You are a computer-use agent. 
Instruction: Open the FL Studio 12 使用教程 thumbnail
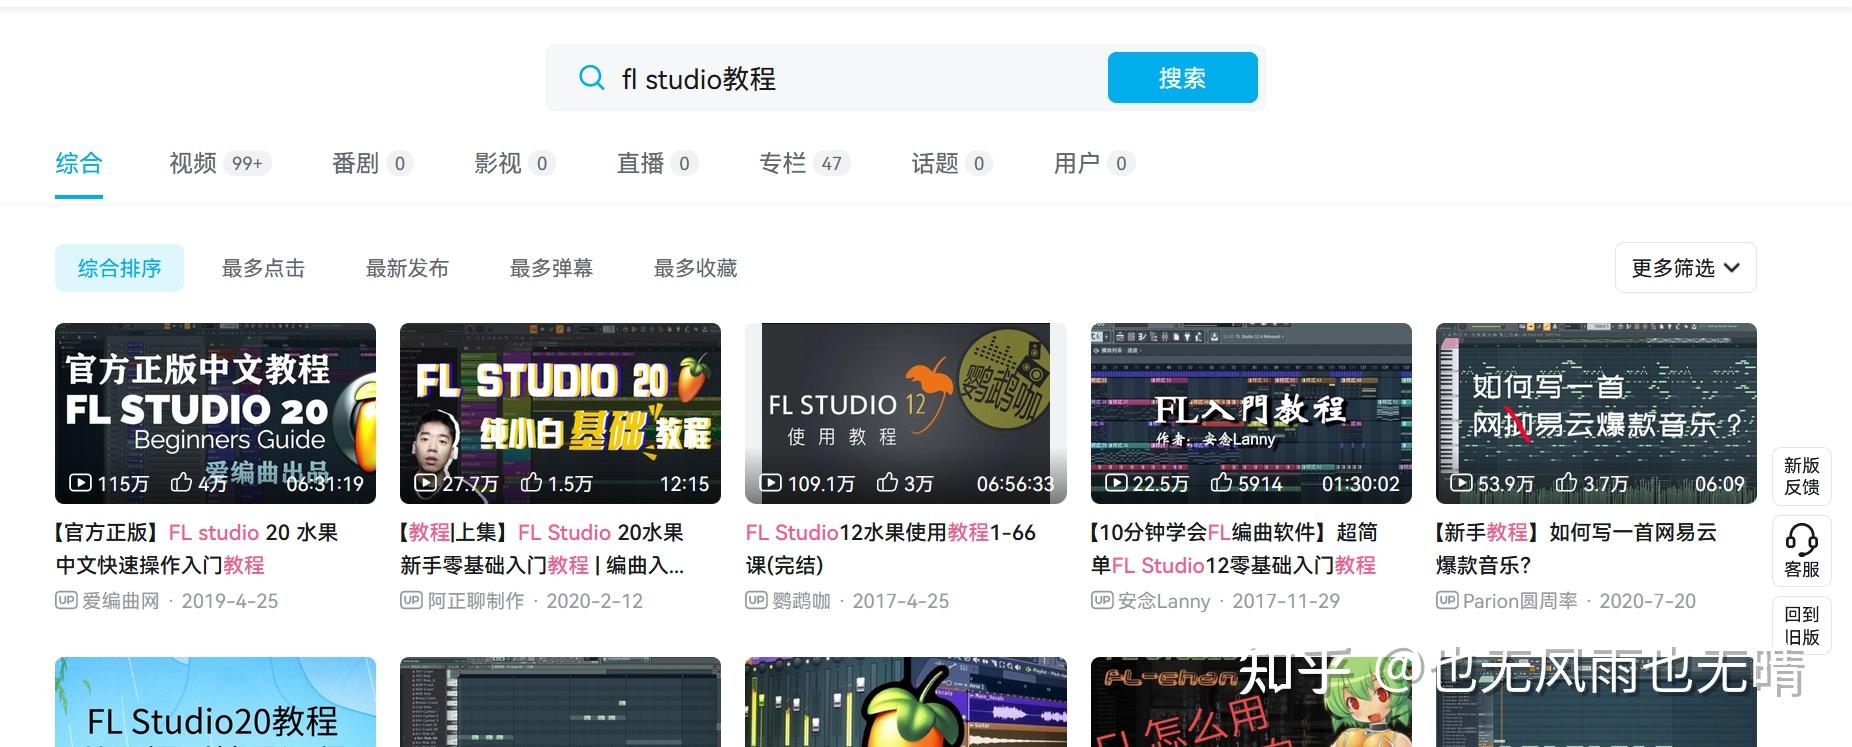click(x=906, y=413)
